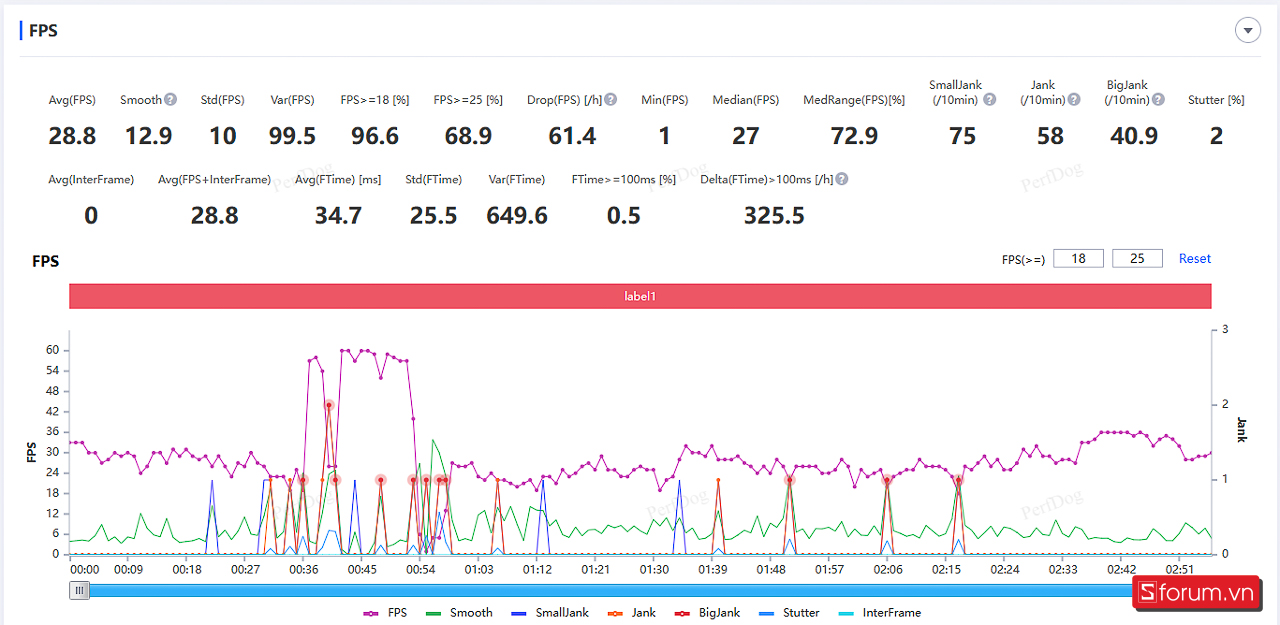
Task: Toggle the orange Jank legend entry
Action: tap(632, 613)
